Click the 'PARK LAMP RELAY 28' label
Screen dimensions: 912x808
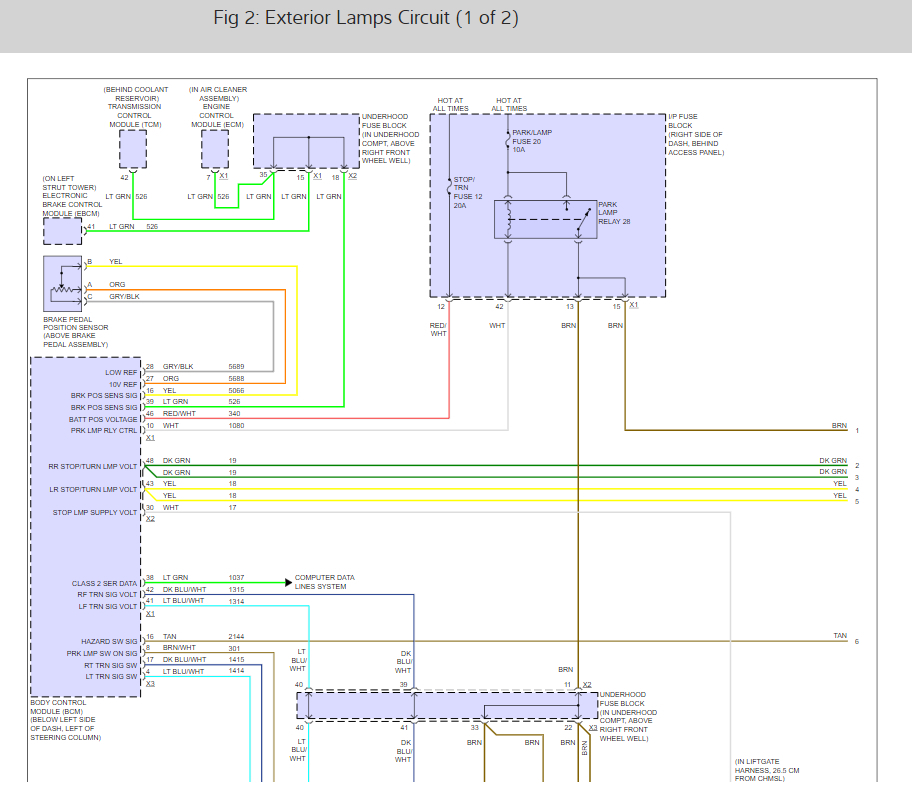pos(614,213)
